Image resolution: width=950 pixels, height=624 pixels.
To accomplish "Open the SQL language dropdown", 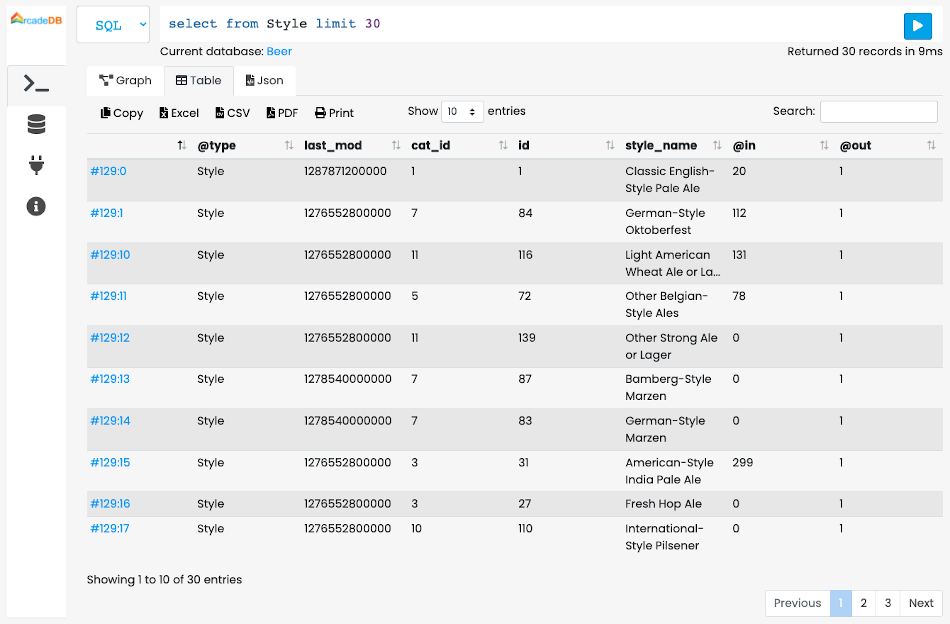I will tap(112, 24).
